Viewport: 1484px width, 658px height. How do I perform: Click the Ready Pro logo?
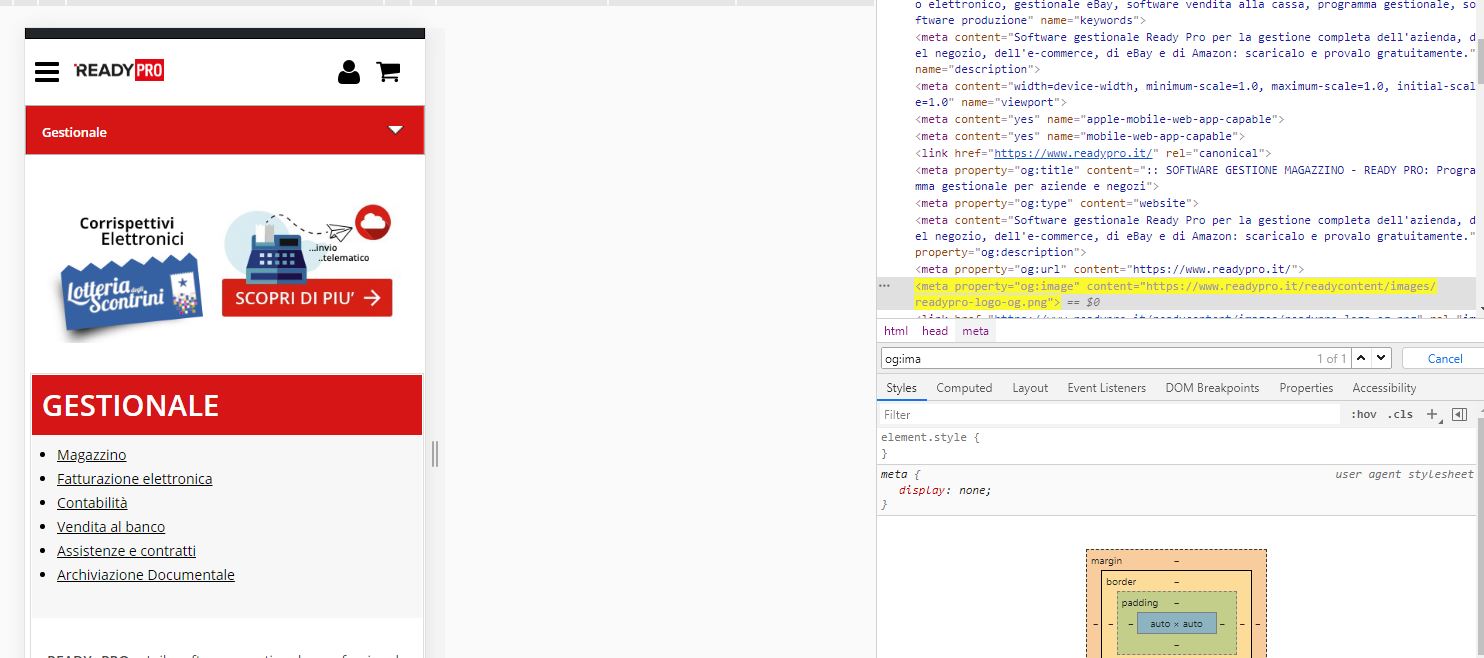coord(119,70)
